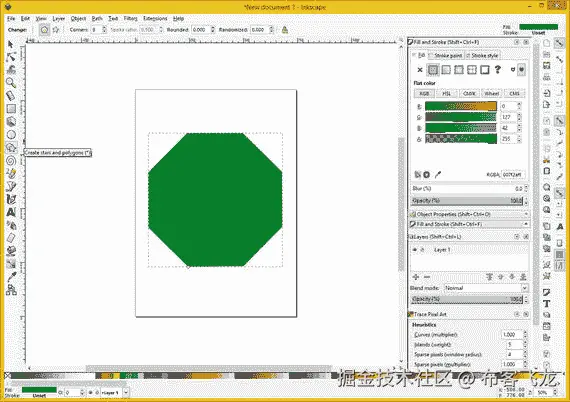Screen dimensions: 570x402
Task: Open the Blend mode dropdown
Action: 486,288
